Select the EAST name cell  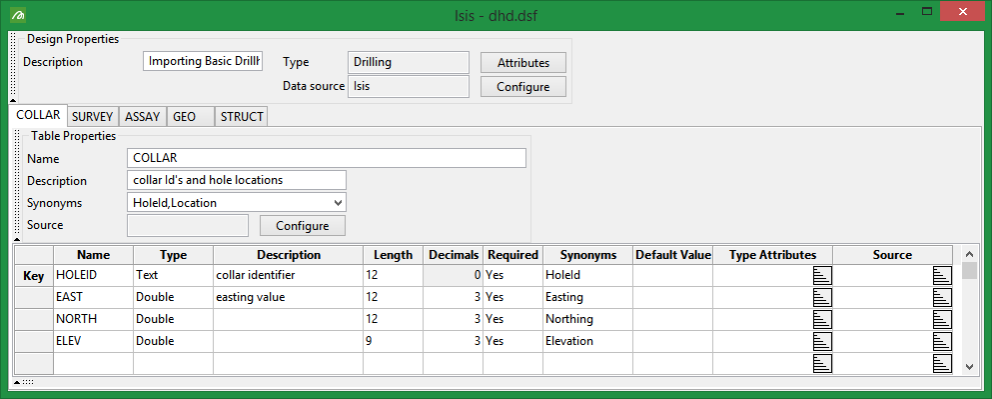click(94, 297)
